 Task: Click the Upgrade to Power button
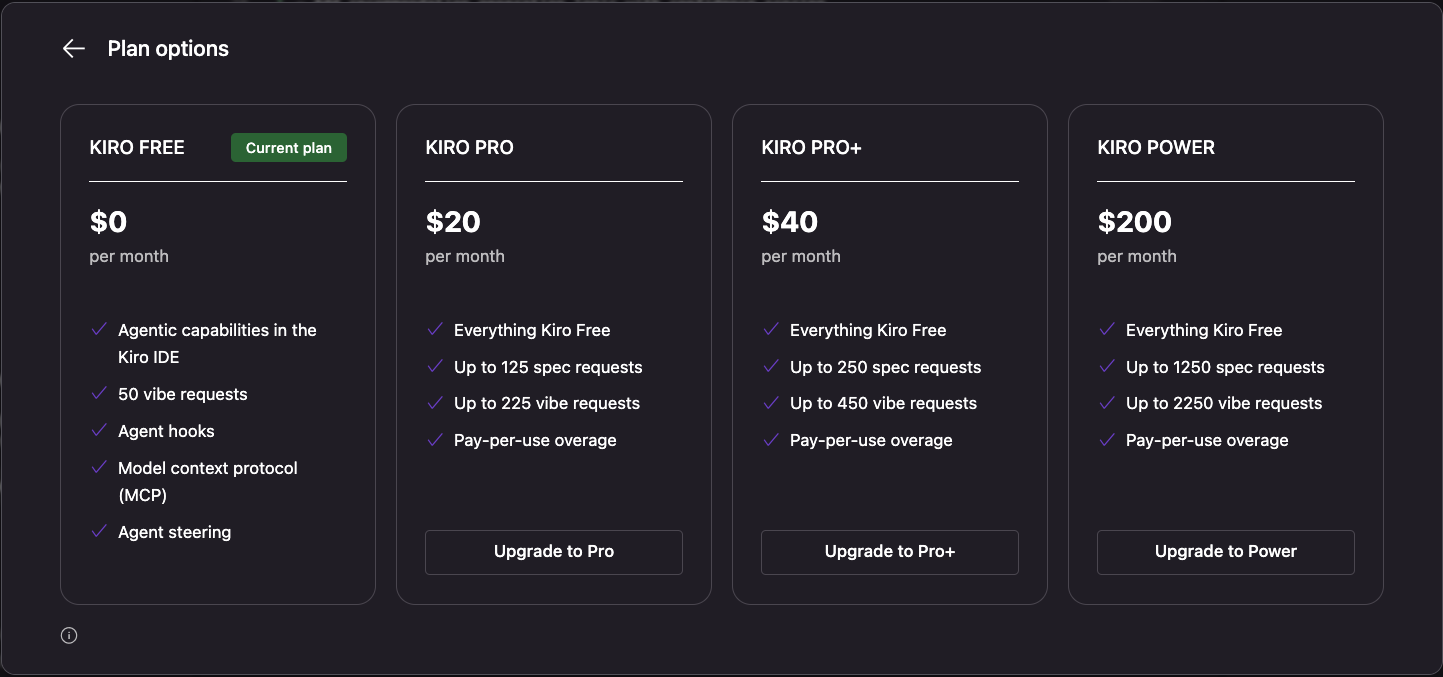pos(1225,551)
